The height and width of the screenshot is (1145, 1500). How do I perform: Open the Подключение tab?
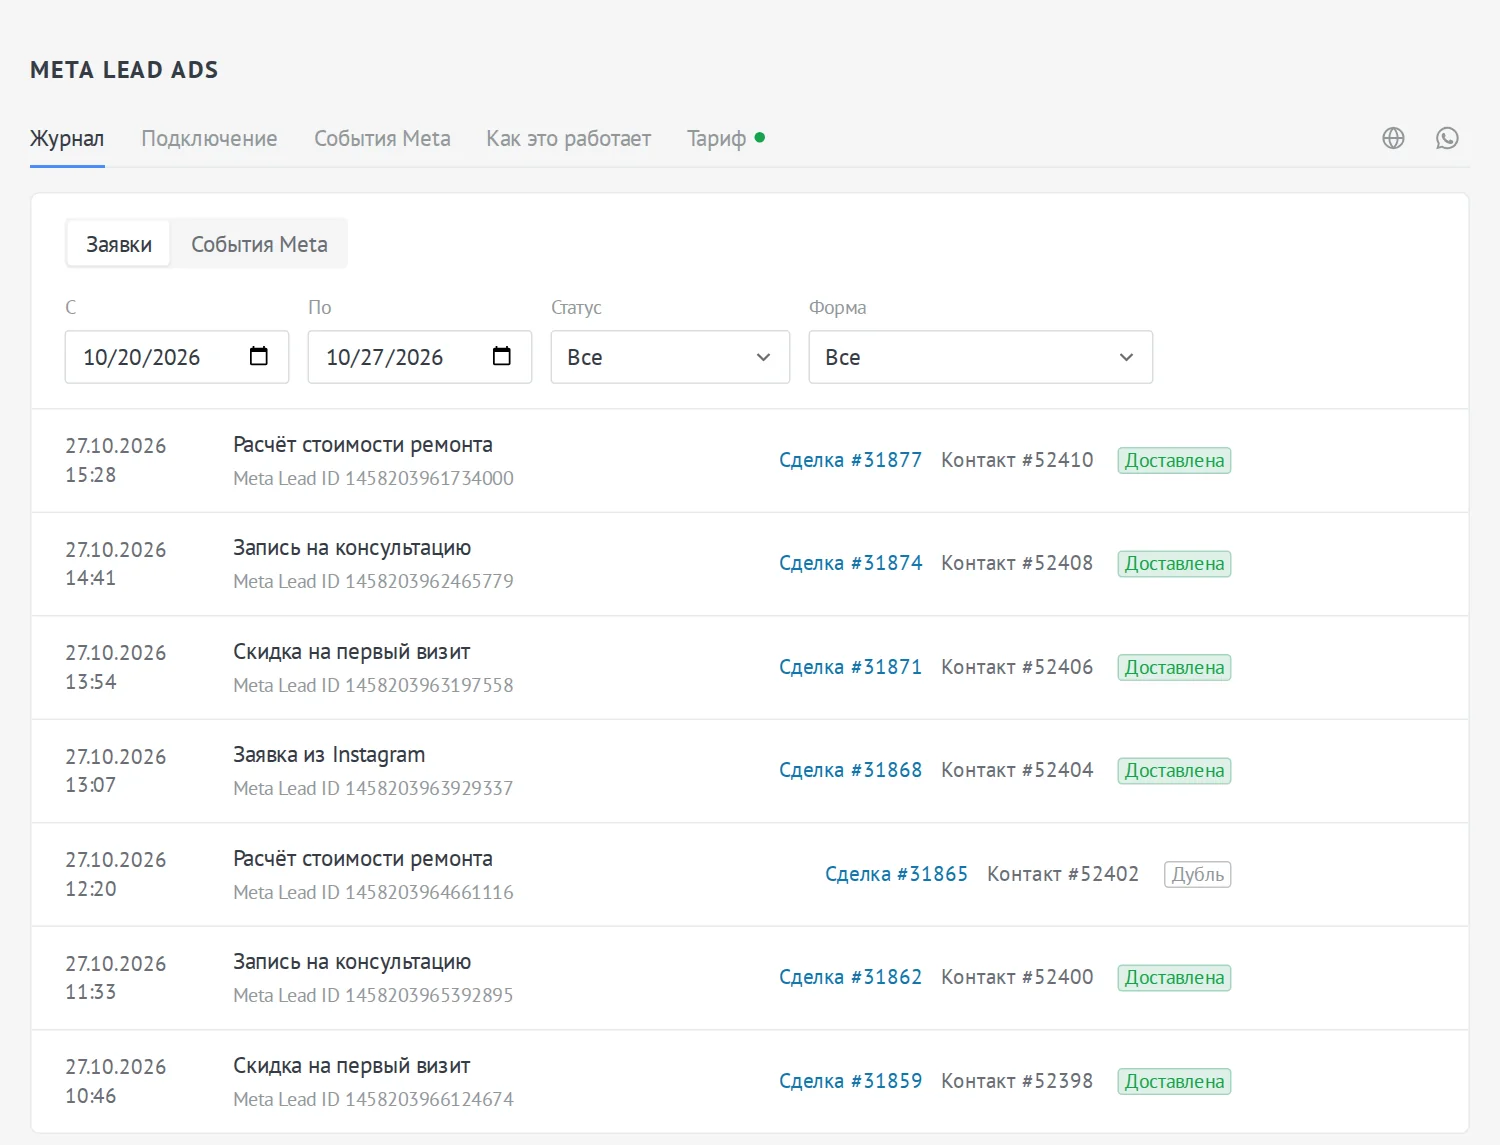click(209, 139)
